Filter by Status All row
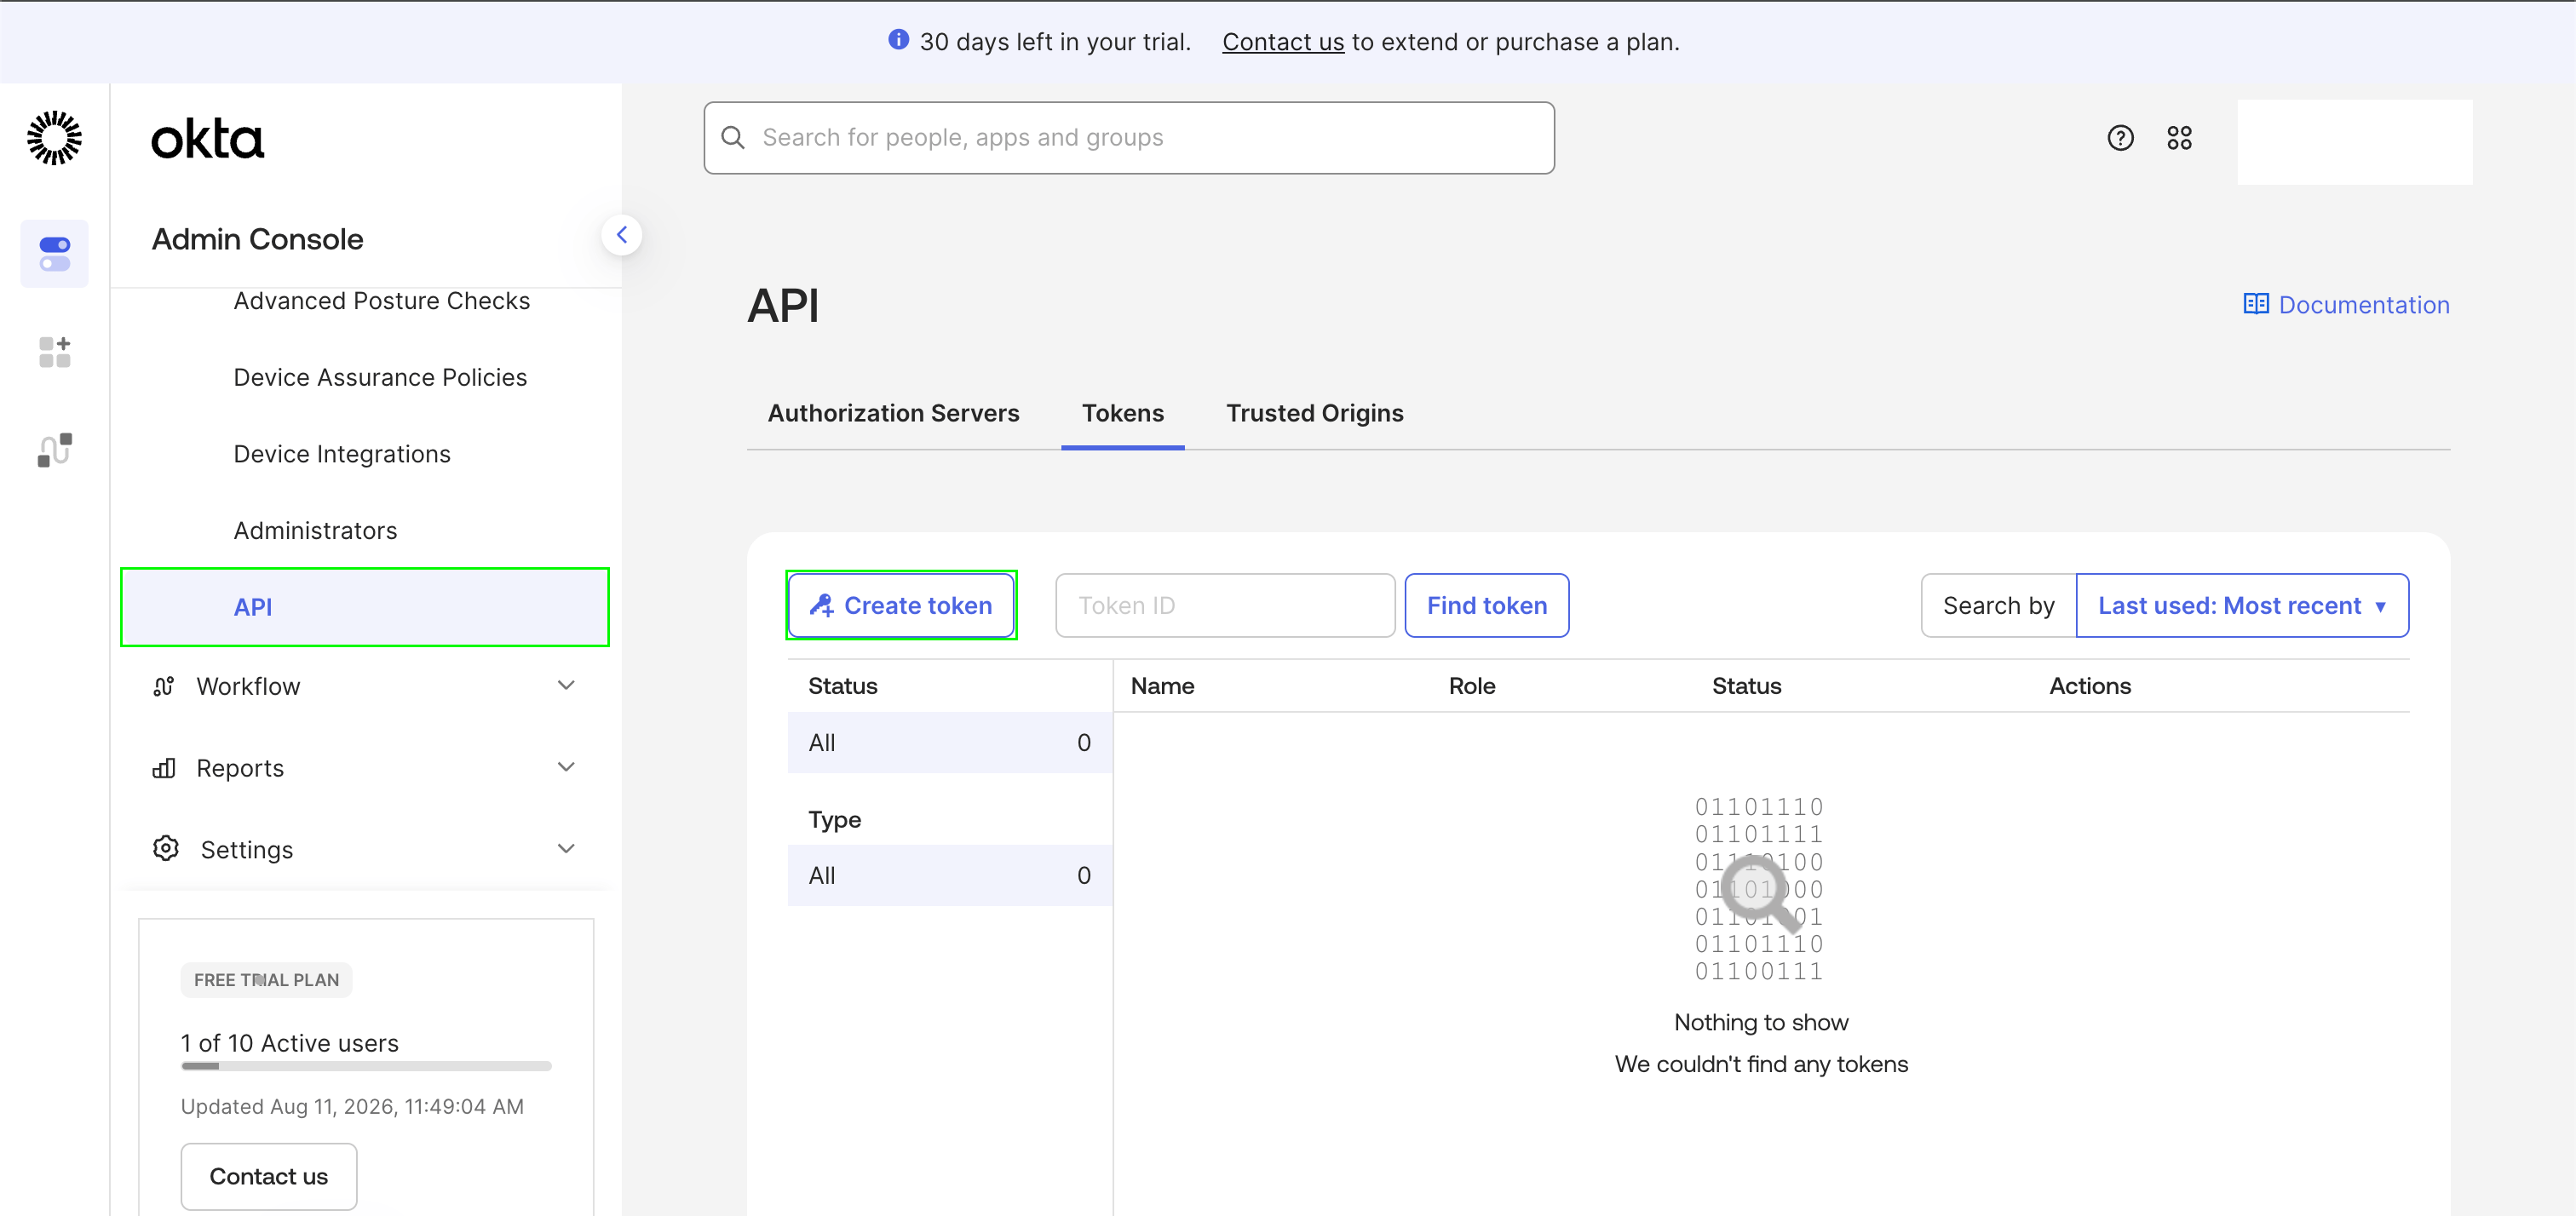The image size is (2576, 1216). pyautogui.click(x=950, y=743)
